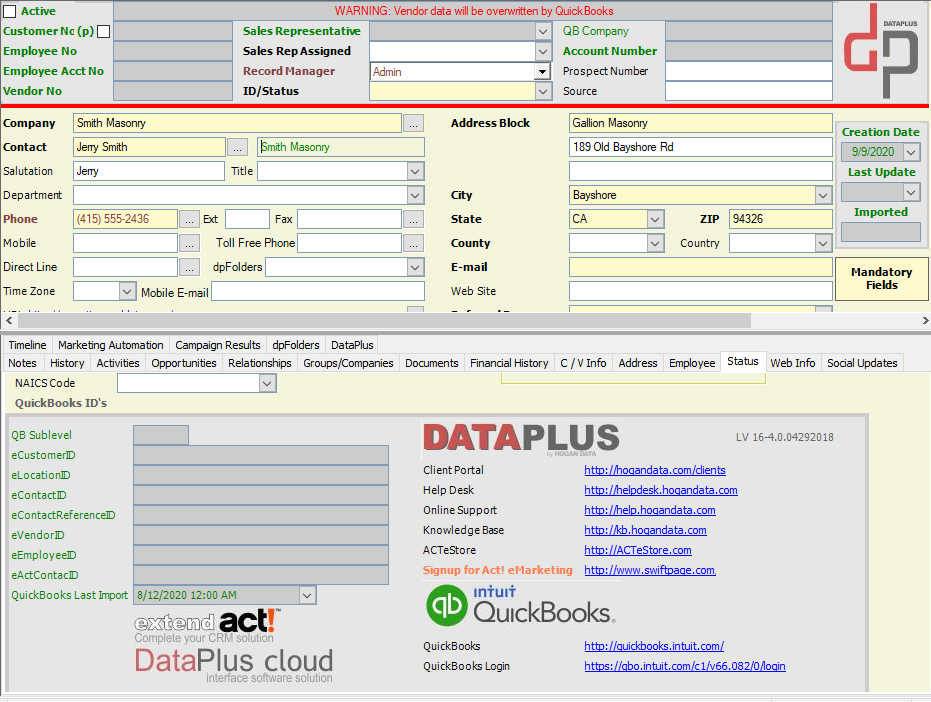Open the NAICS Code dropdown
This screenshot has width=931, height=702.
(x=267, y=384)
